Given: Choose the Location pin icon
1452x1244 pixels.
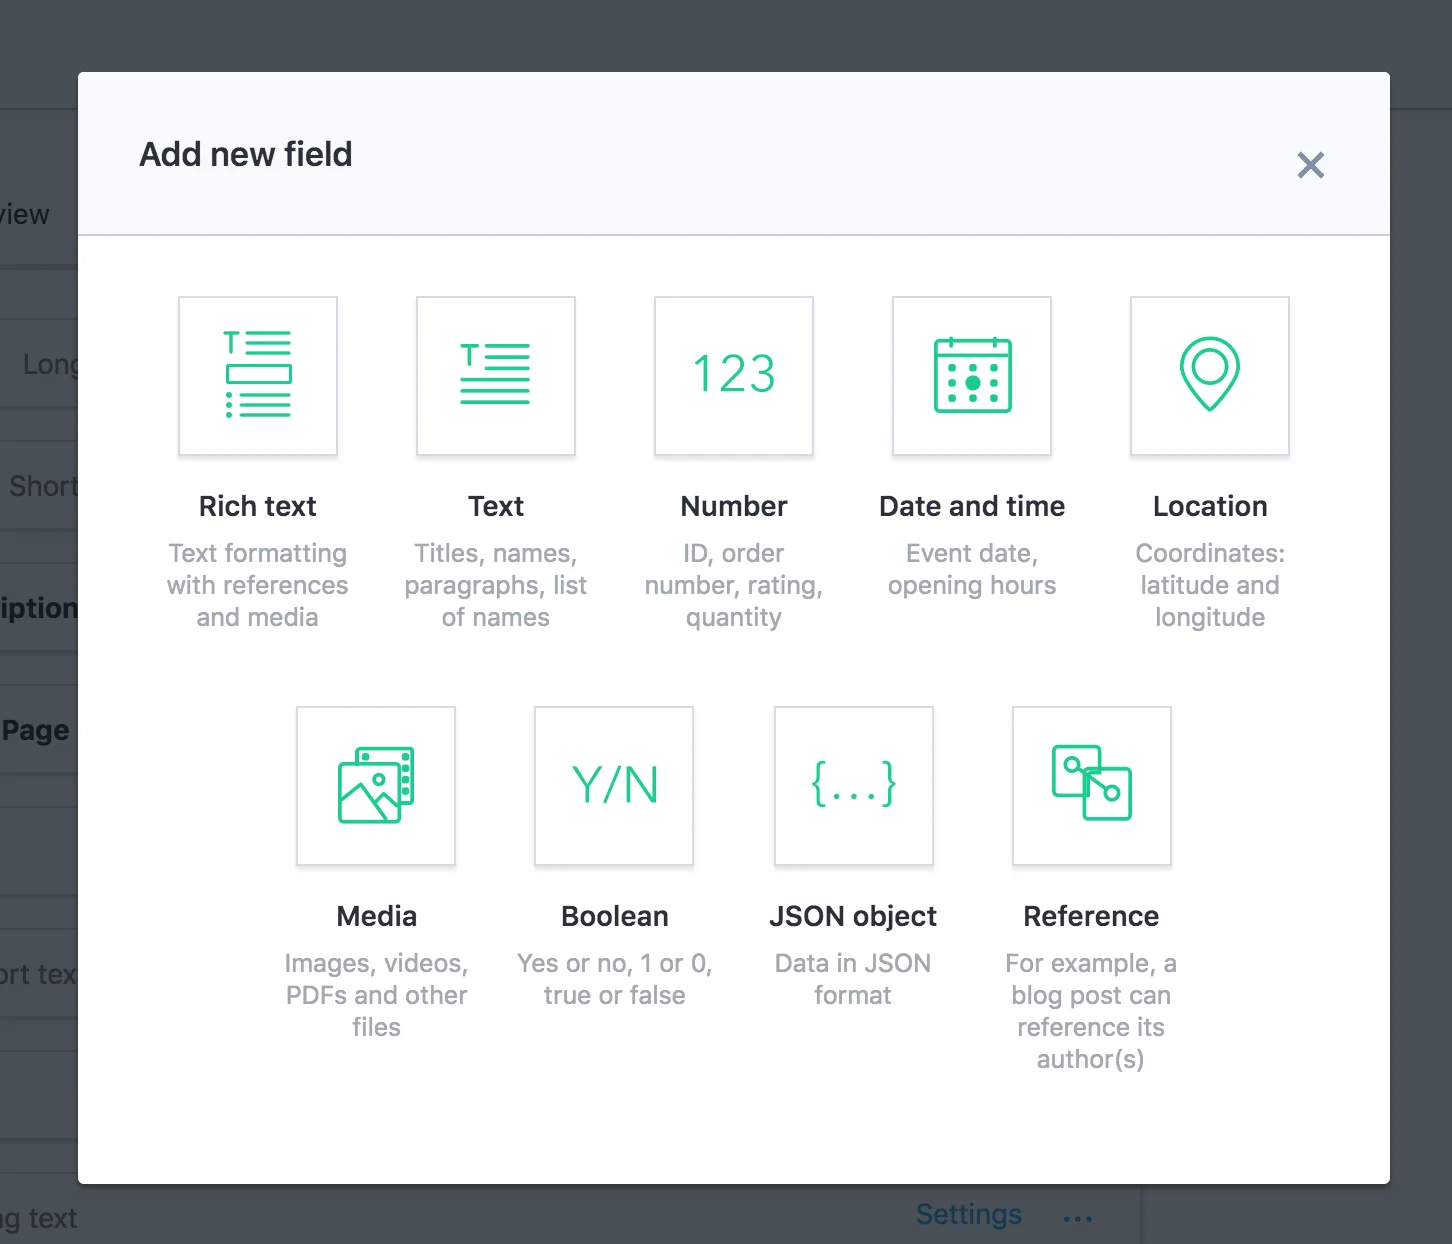Looking at the screenshot, I should coord(1210,376).
